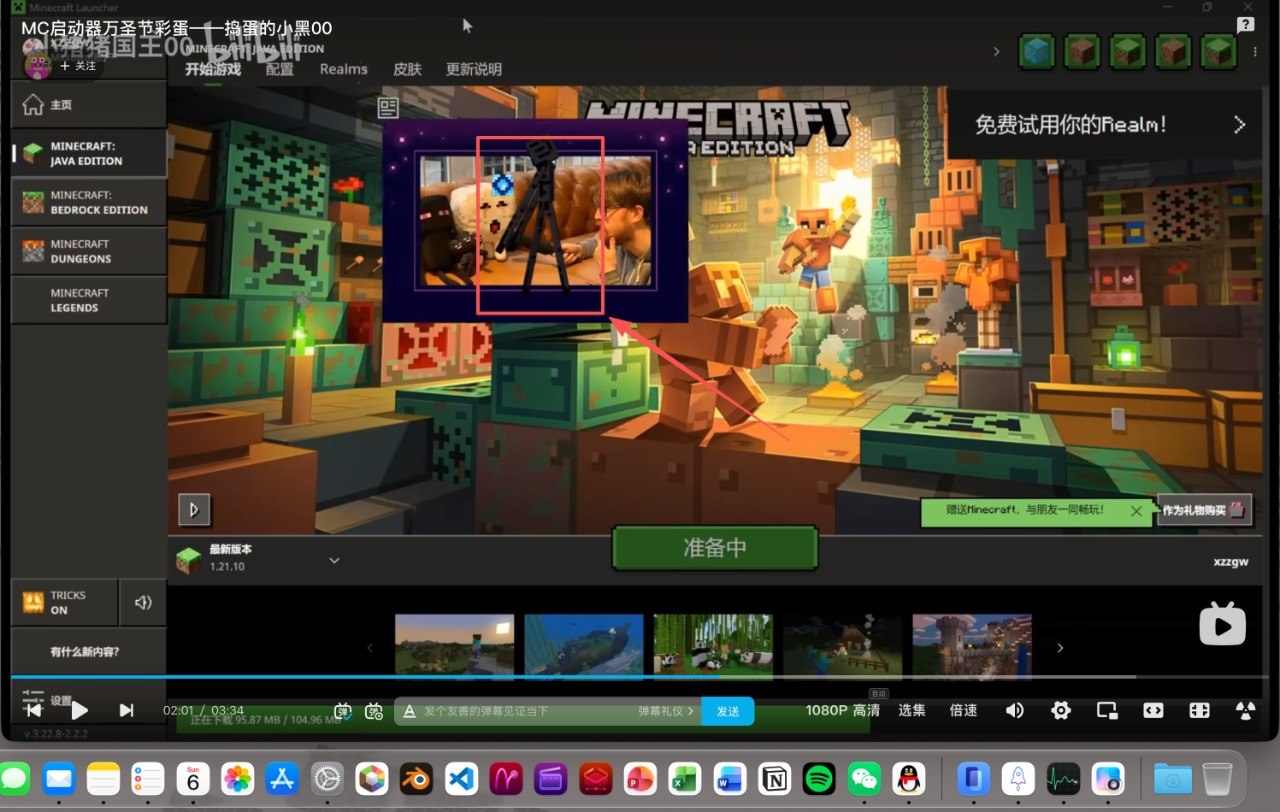Enable picture-in-picture mode icon
Image resolution: width=1280 pixels, height=812 pixels.
tap(1107, 710)
